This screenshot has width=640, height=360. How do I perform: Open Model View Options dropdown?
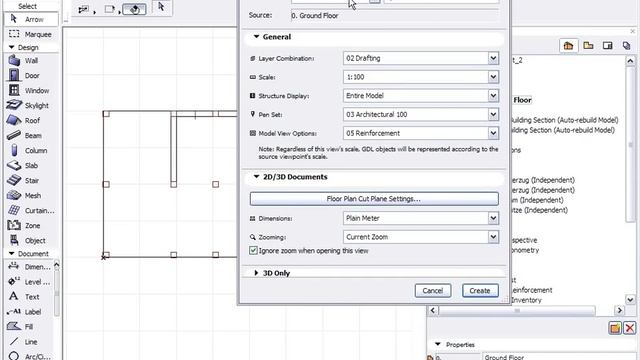tap(421, 133)
